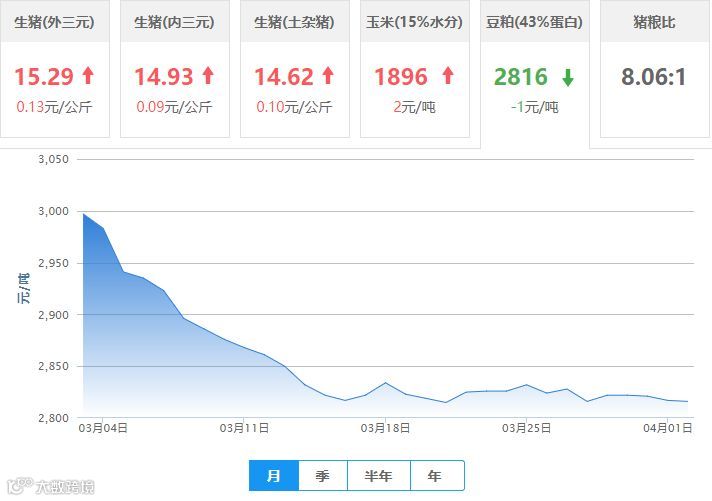Click the 2,950 y-axis label

click(x=53, y=263)
